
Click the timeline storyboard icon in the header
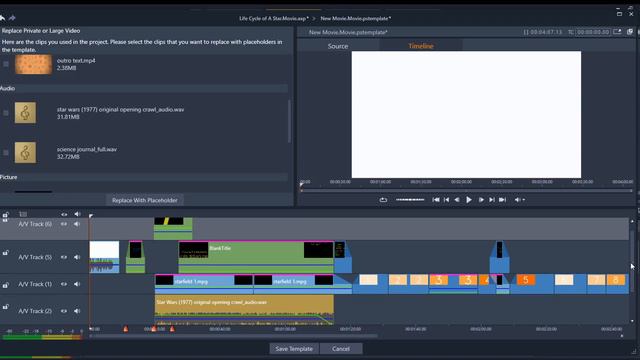tap(23, 214)
